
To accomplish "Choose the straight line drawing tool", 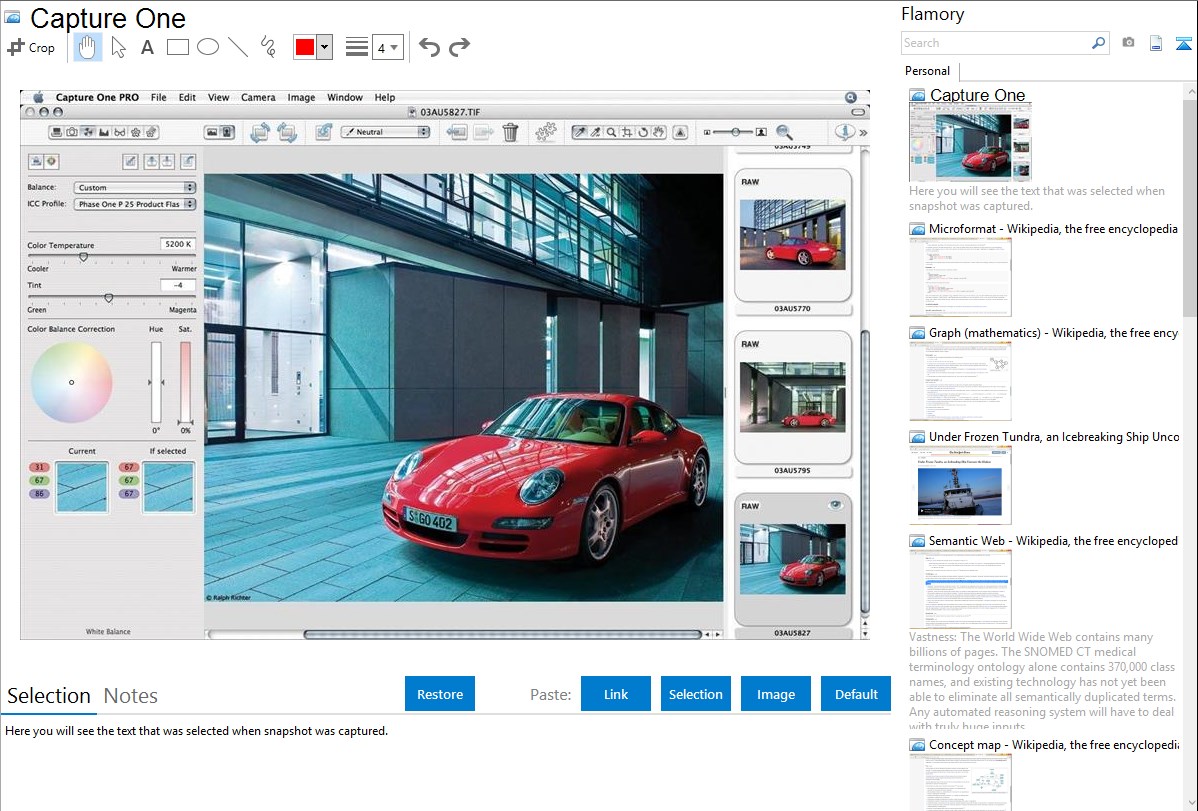I will [238, 47].
